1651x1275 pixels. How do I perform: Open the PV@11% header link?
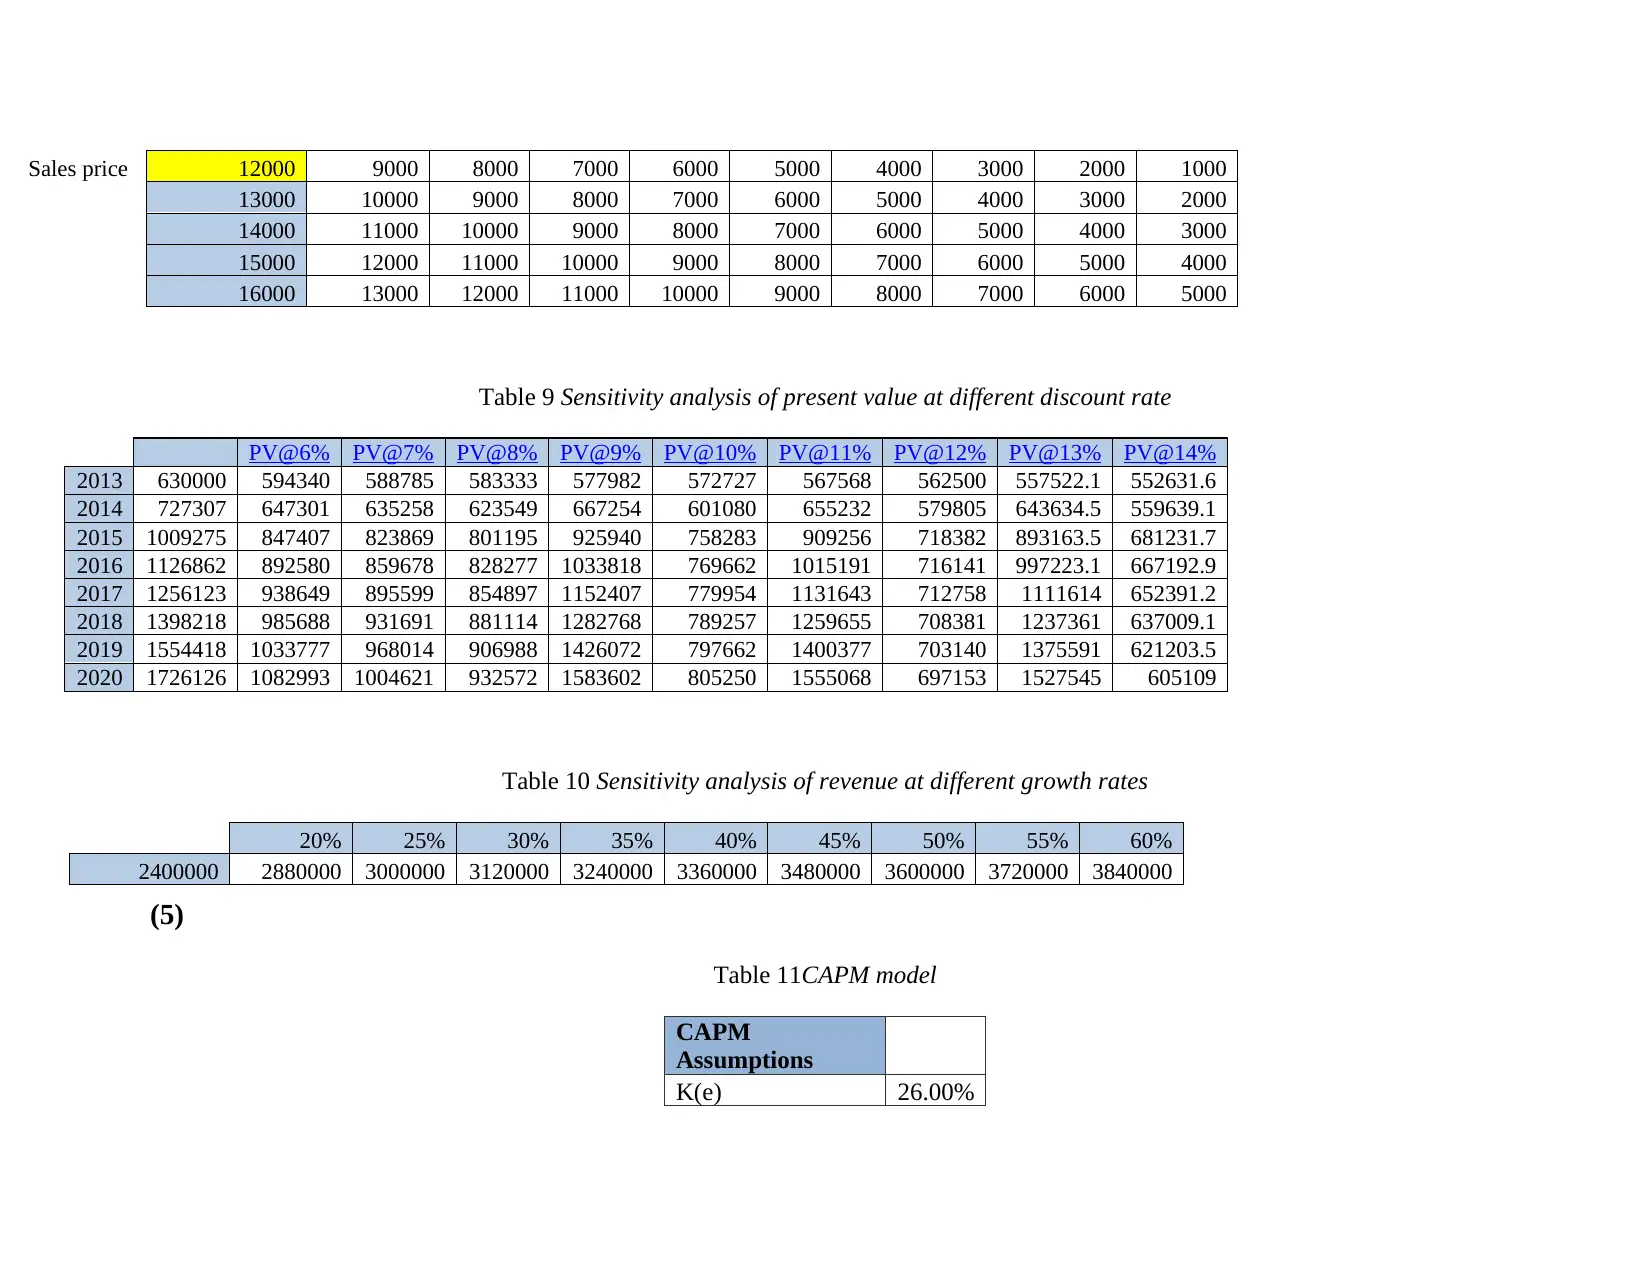pyautogui.click(x=825, y=453)
